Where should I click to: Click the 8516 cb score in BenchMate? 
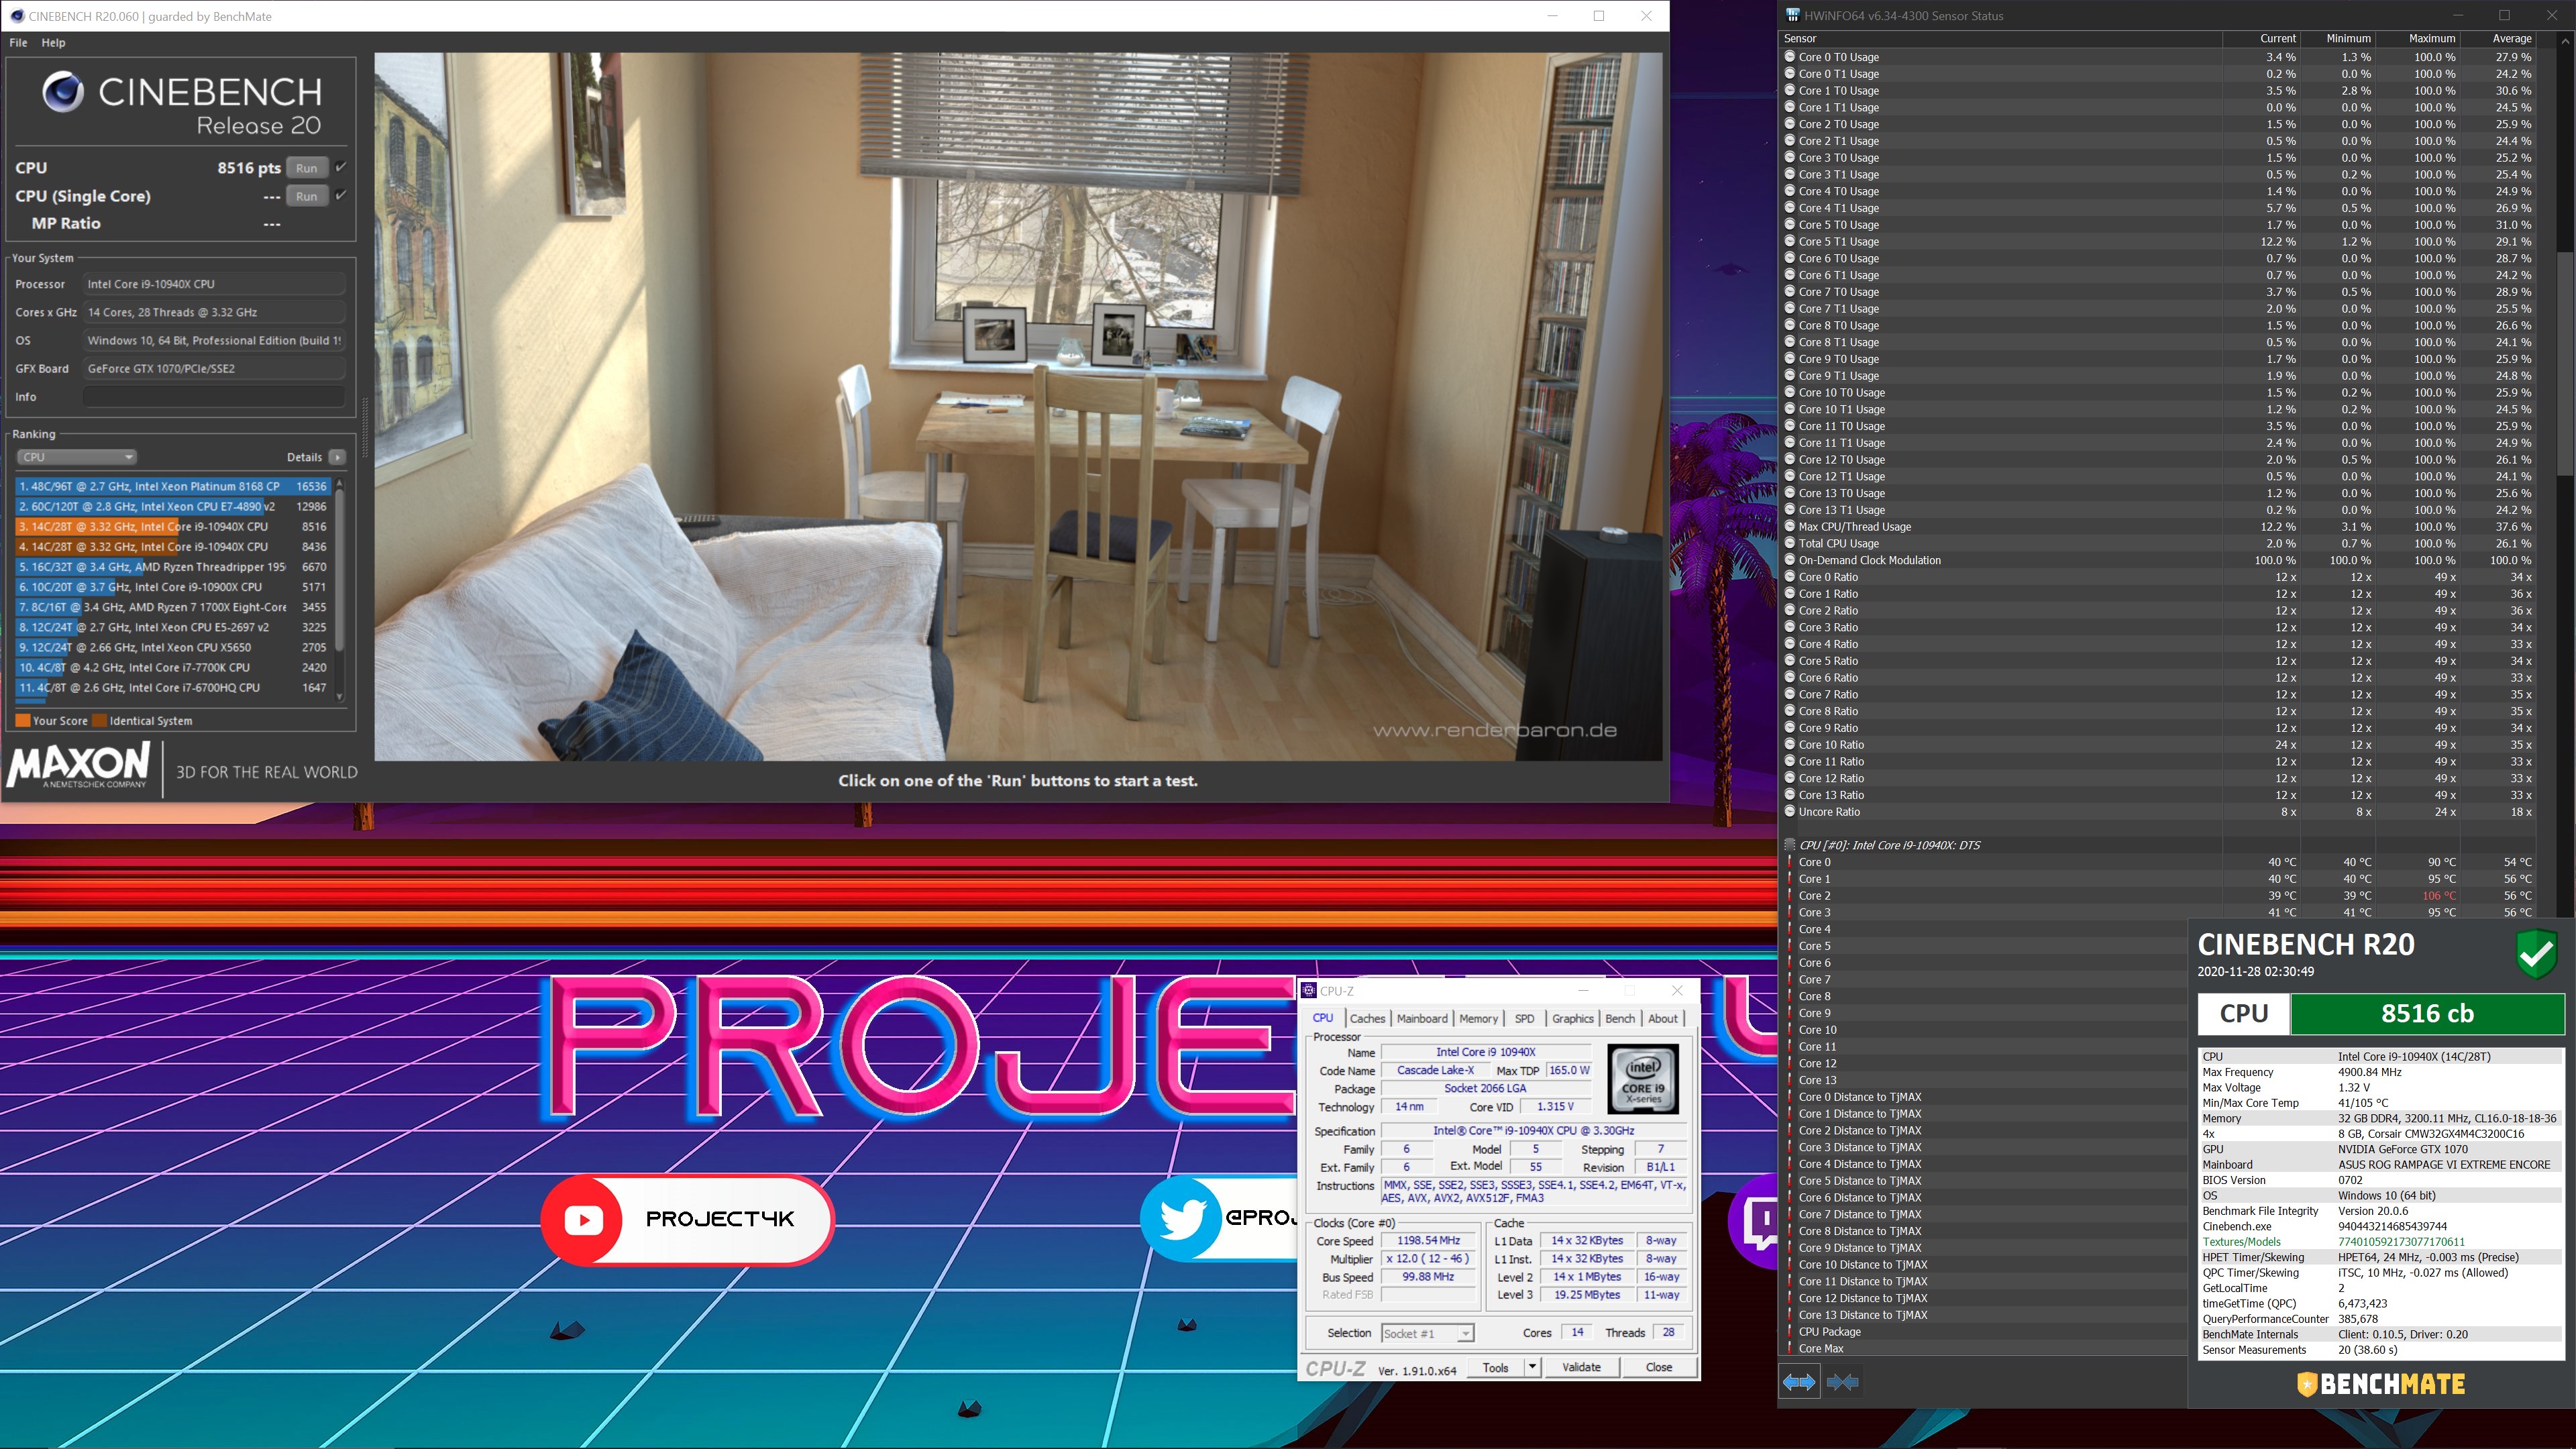2427,1013
